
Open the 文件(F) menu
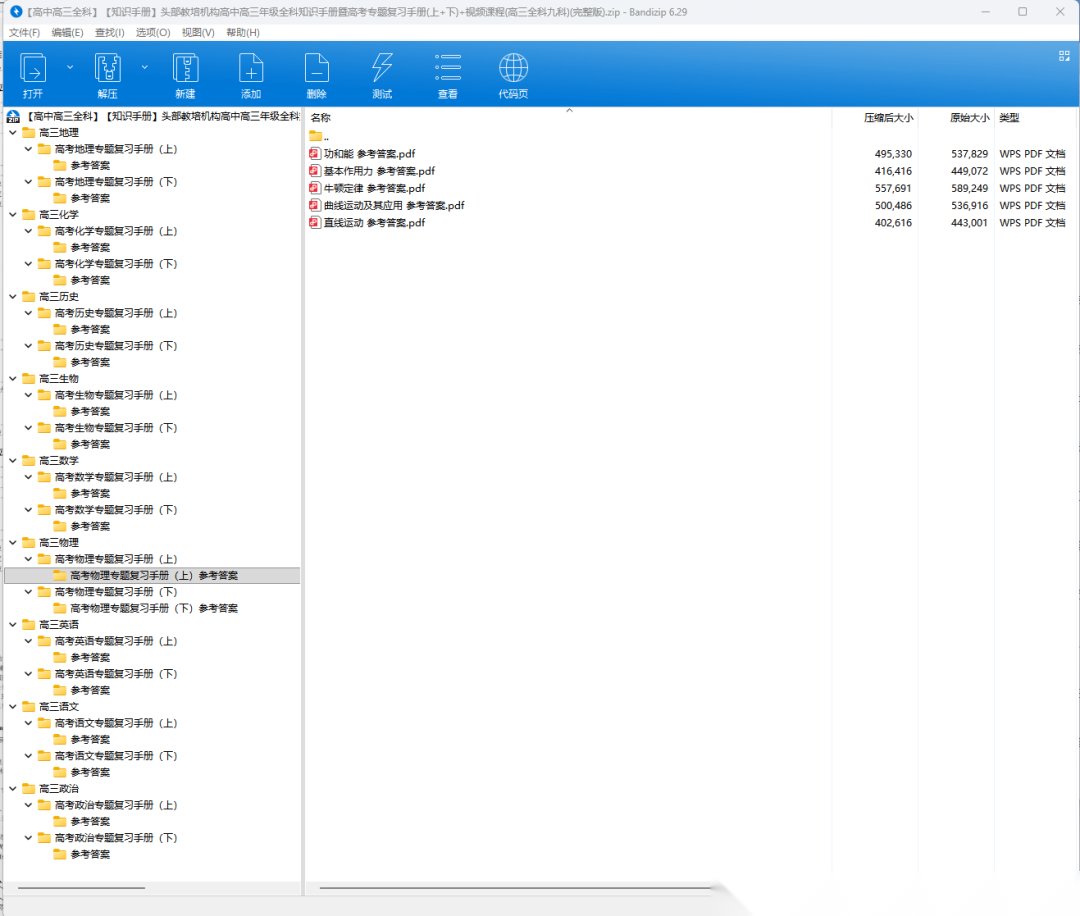25,32
